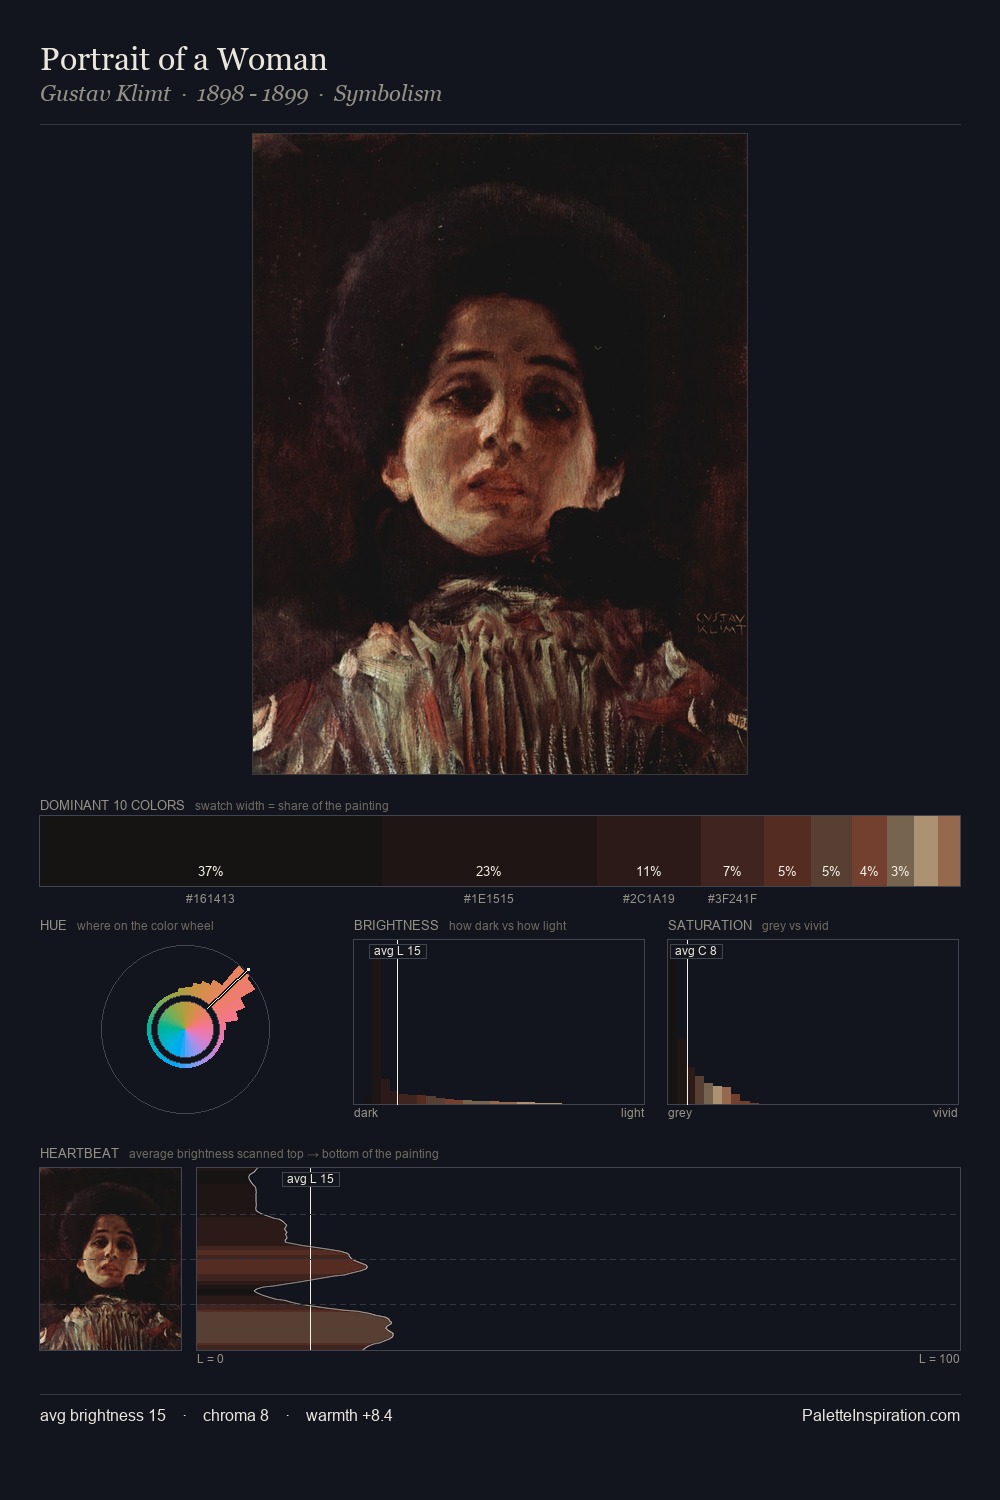Click the 'dark' axis label
Viewport: 1000px width, 1500px height.
tap(366, 1113)
